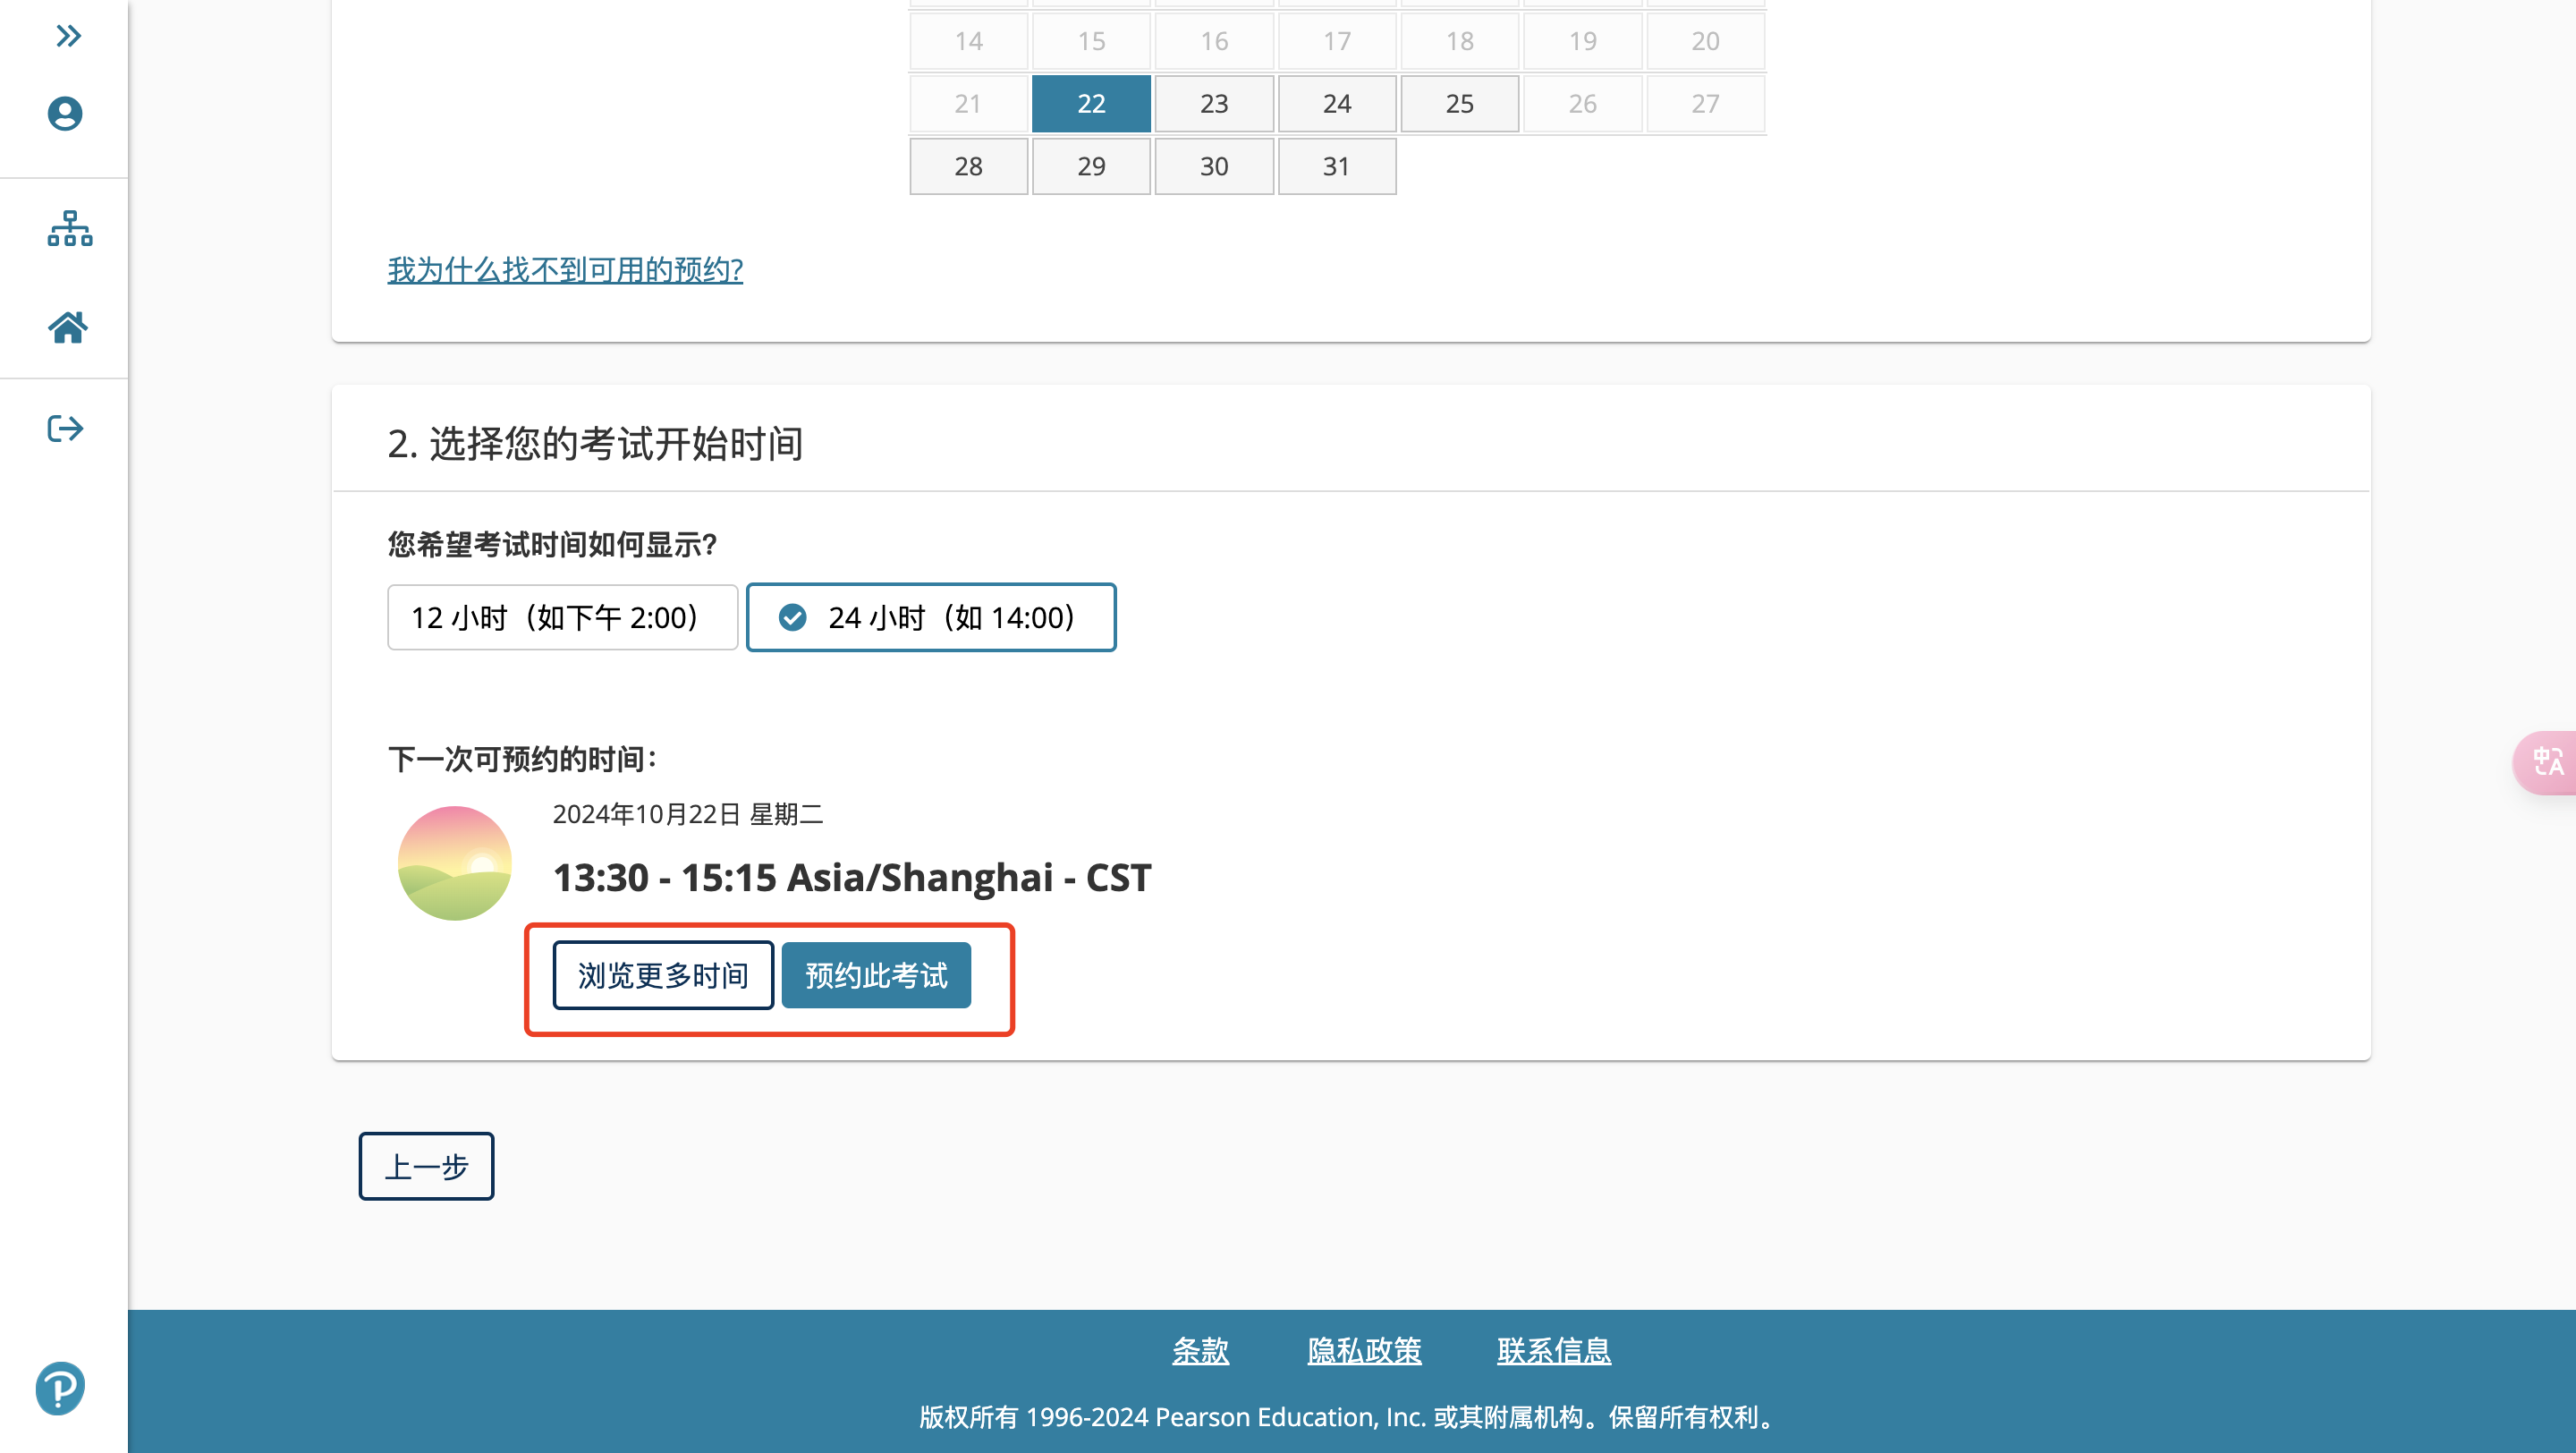Open 条款 footer link

(1200, 1351)
